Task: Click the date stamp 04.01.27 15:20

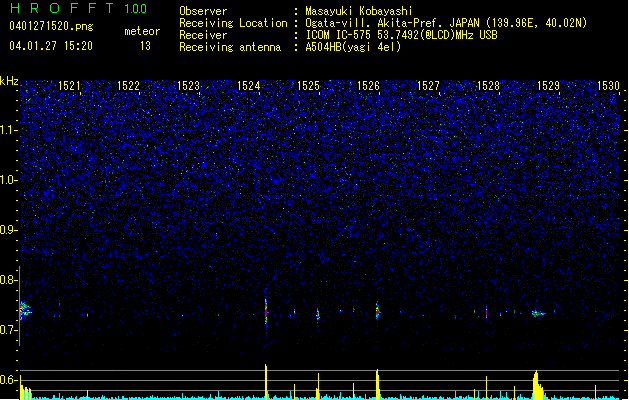Action: [51, 46]
